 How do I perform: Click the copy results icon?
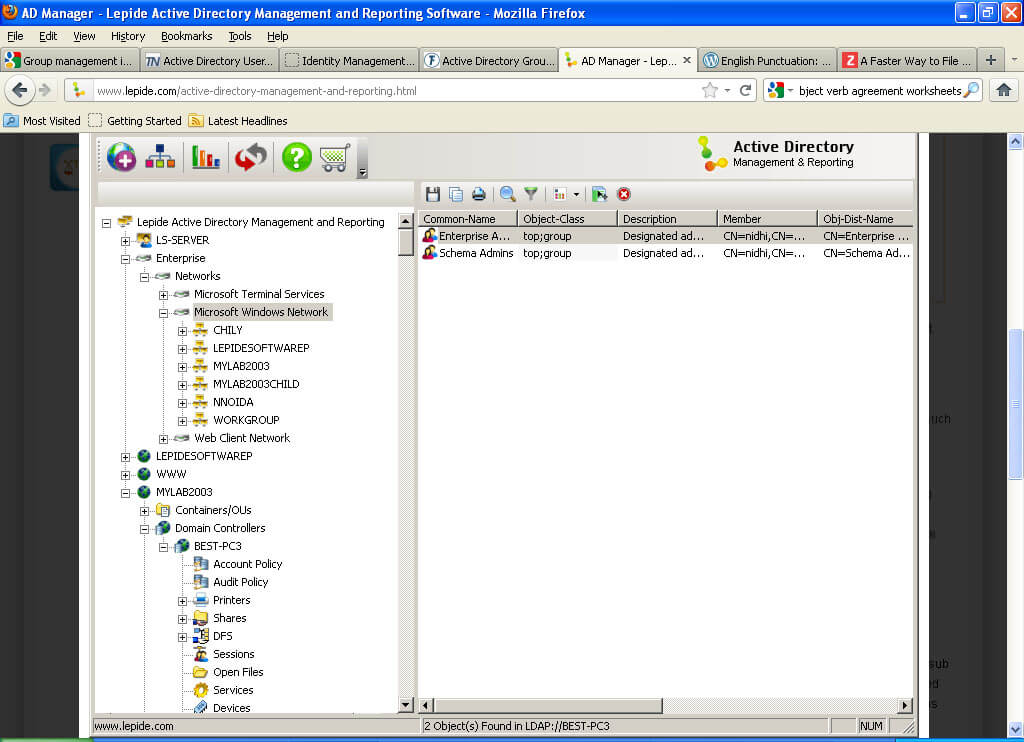click(456, 194)
